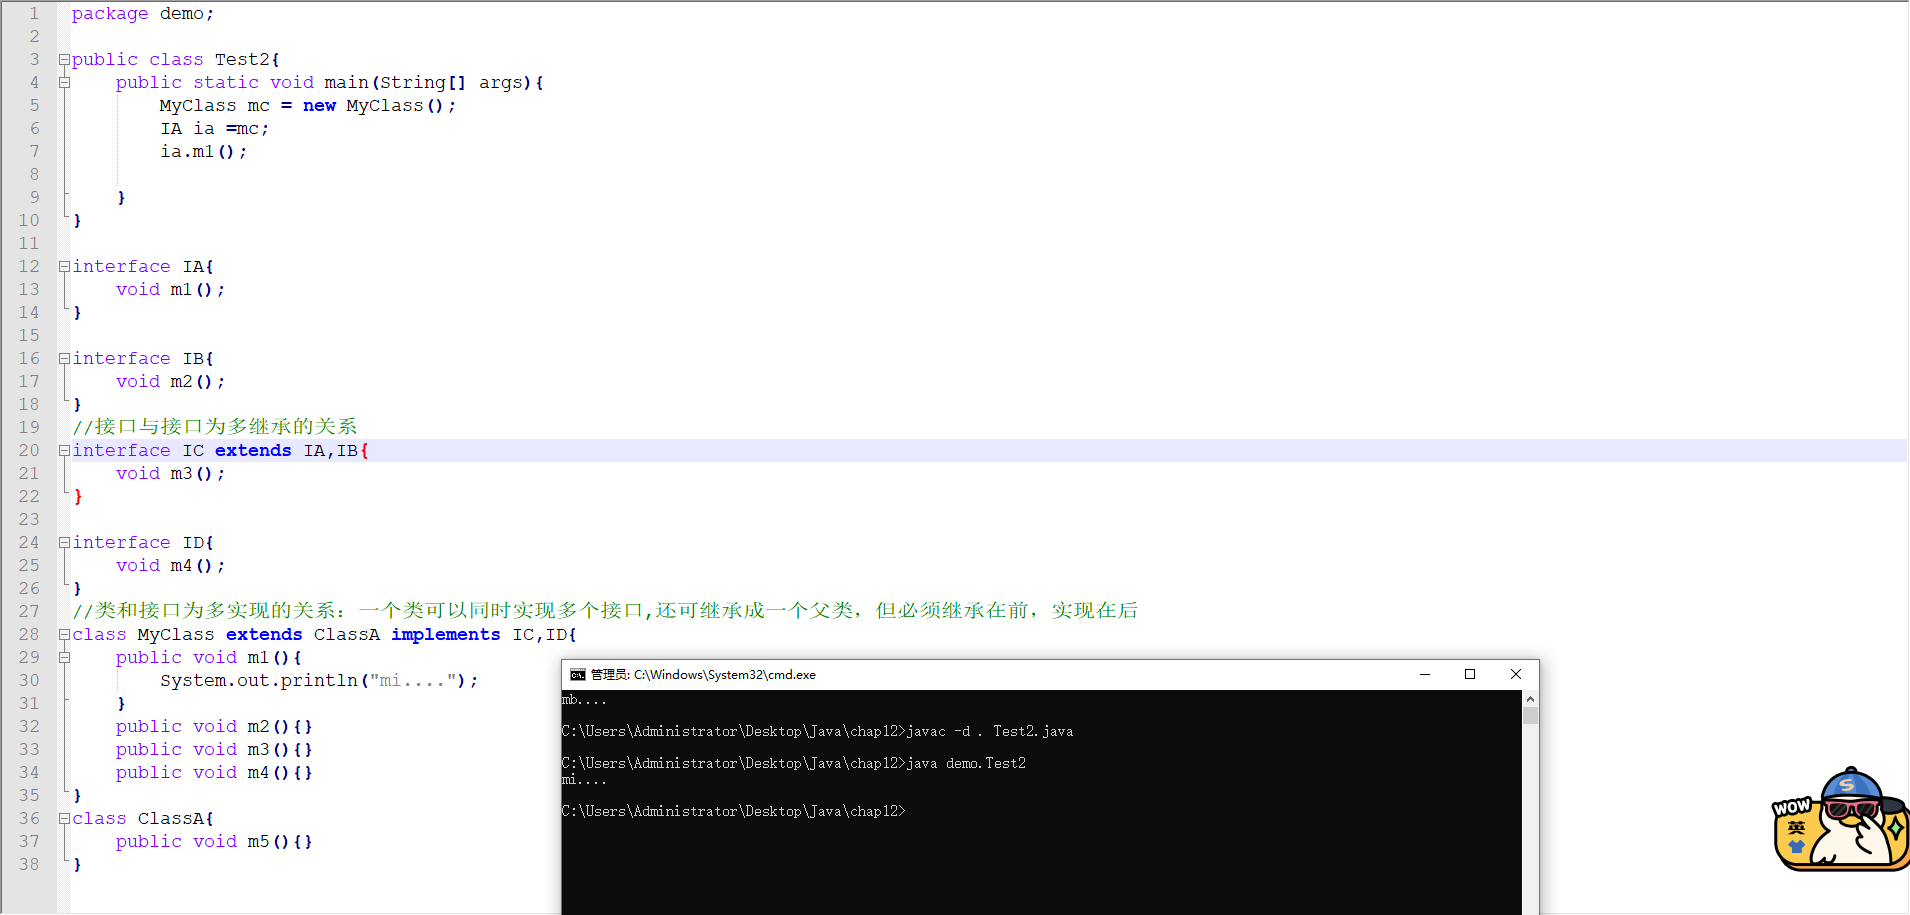Viewport: 1910px width, 915px height.
Task: Collapse the MyClass class fold marker
Action: 64,635
